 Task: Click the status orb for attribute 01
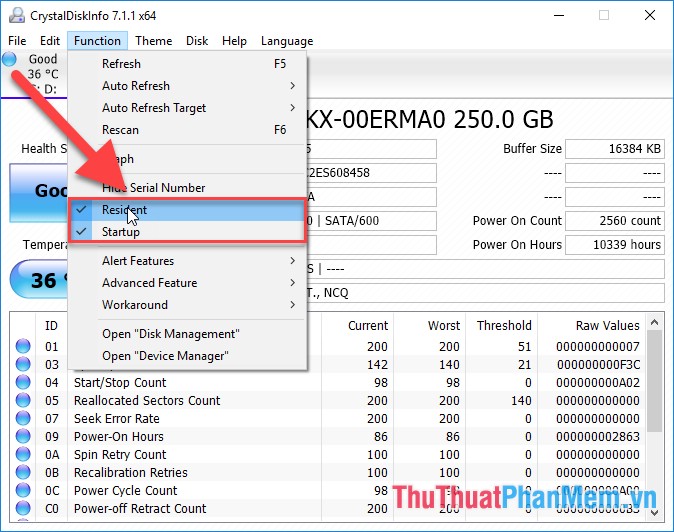coord(23,346)
